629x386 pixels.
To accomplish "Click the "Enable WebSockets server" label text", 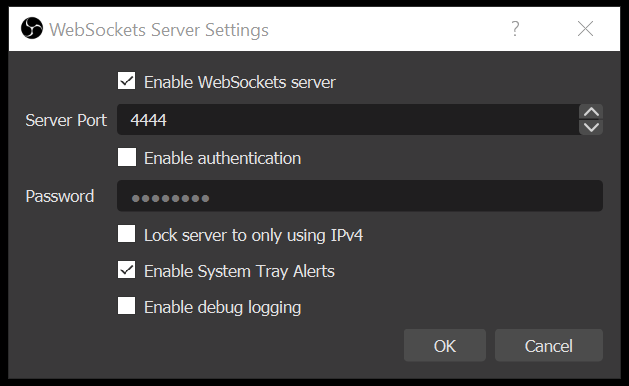I will (239, 82).
